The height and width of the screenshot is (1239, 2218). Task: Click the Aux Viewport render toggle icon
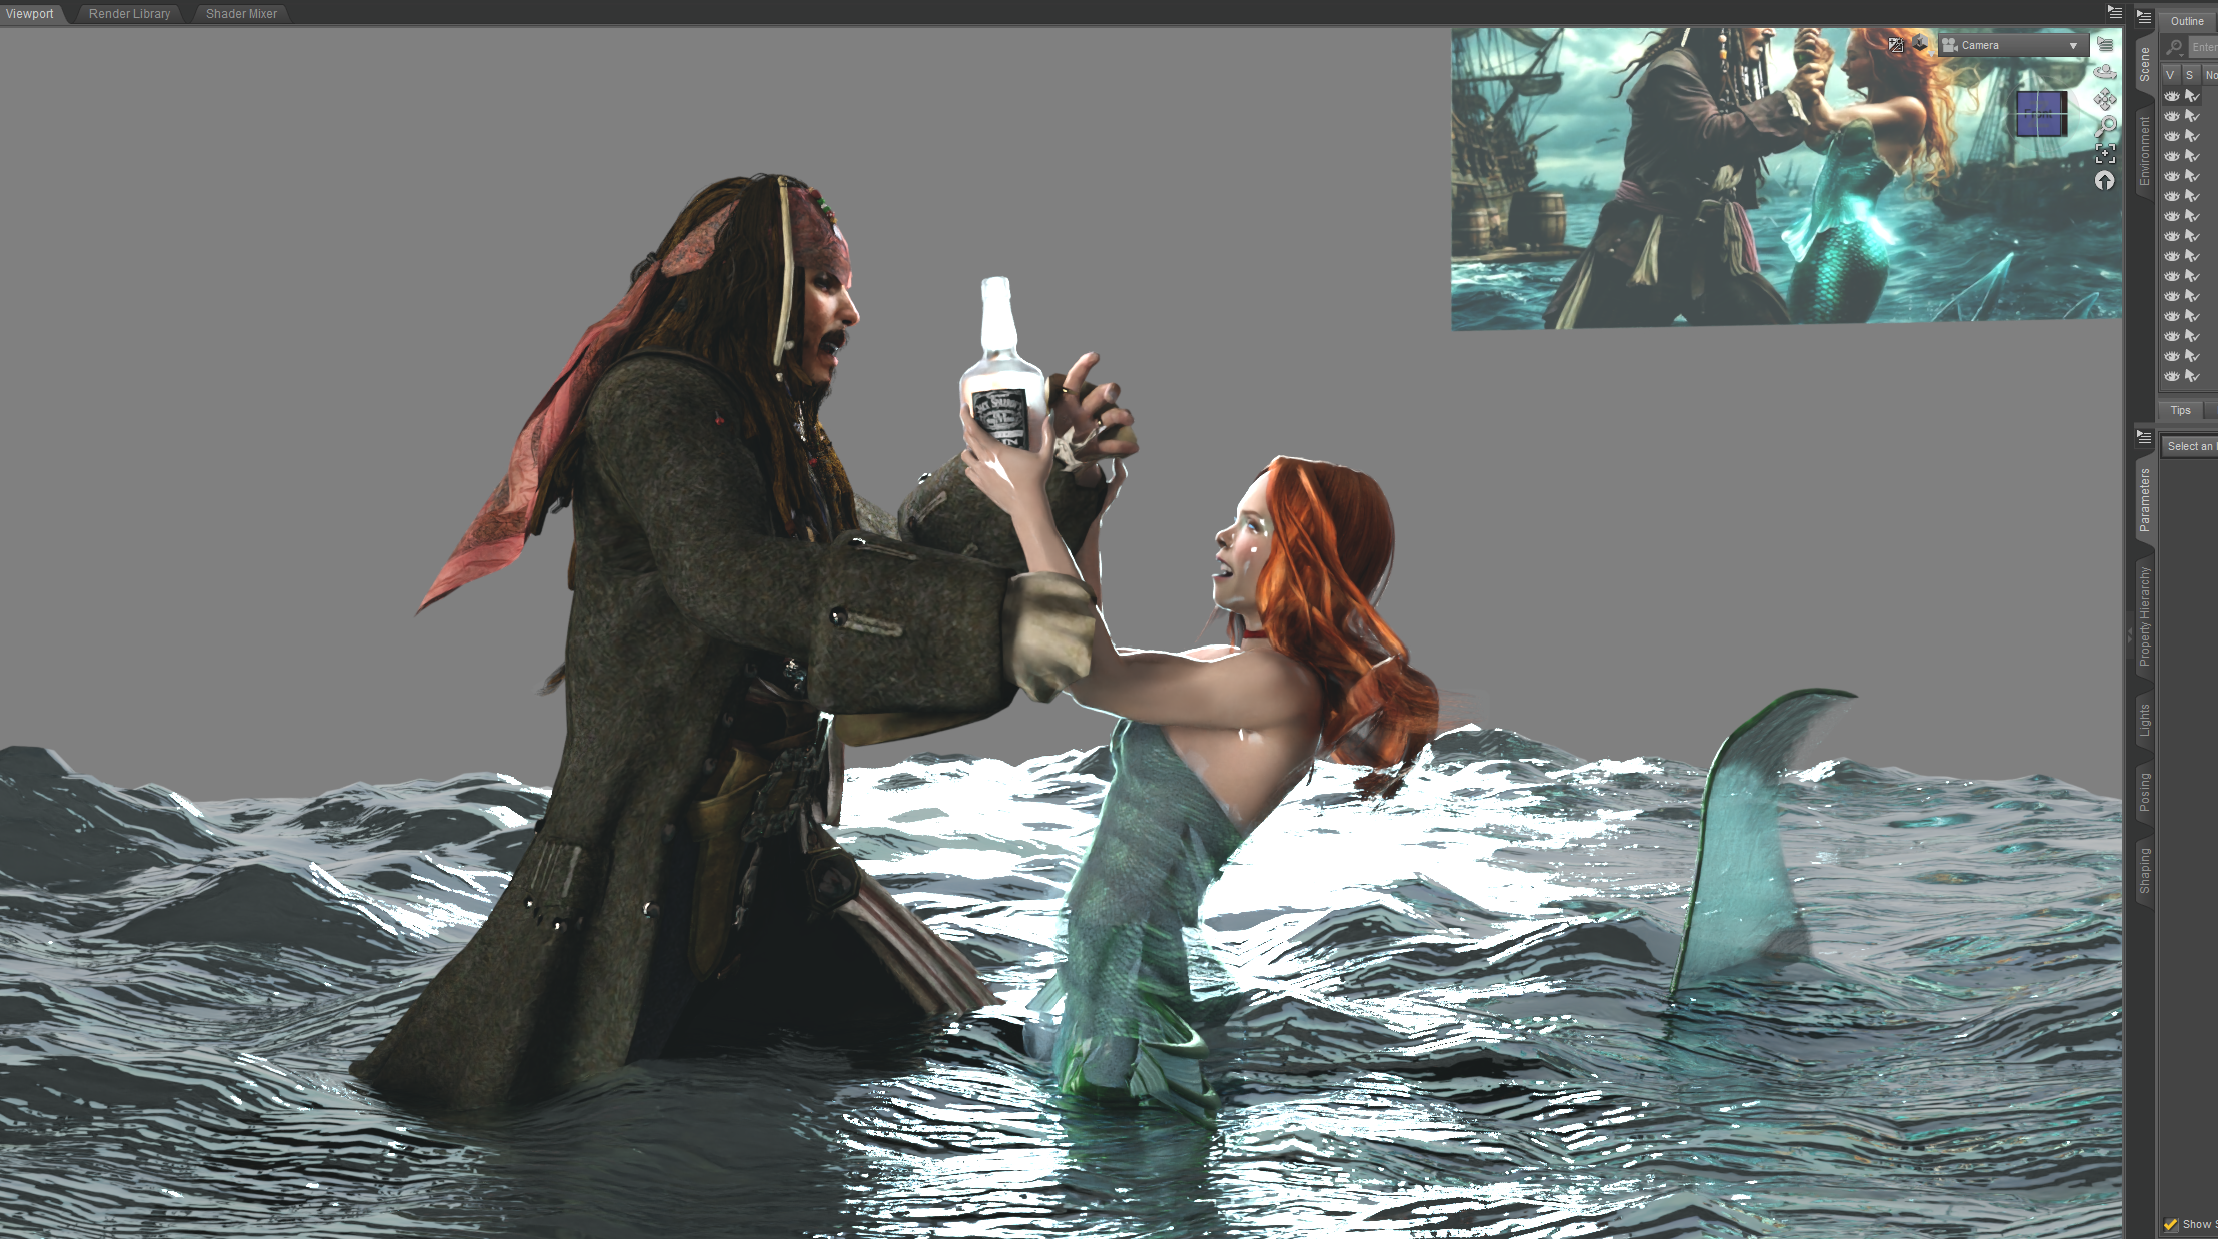pyautogui.click(x=1895, y=44)
